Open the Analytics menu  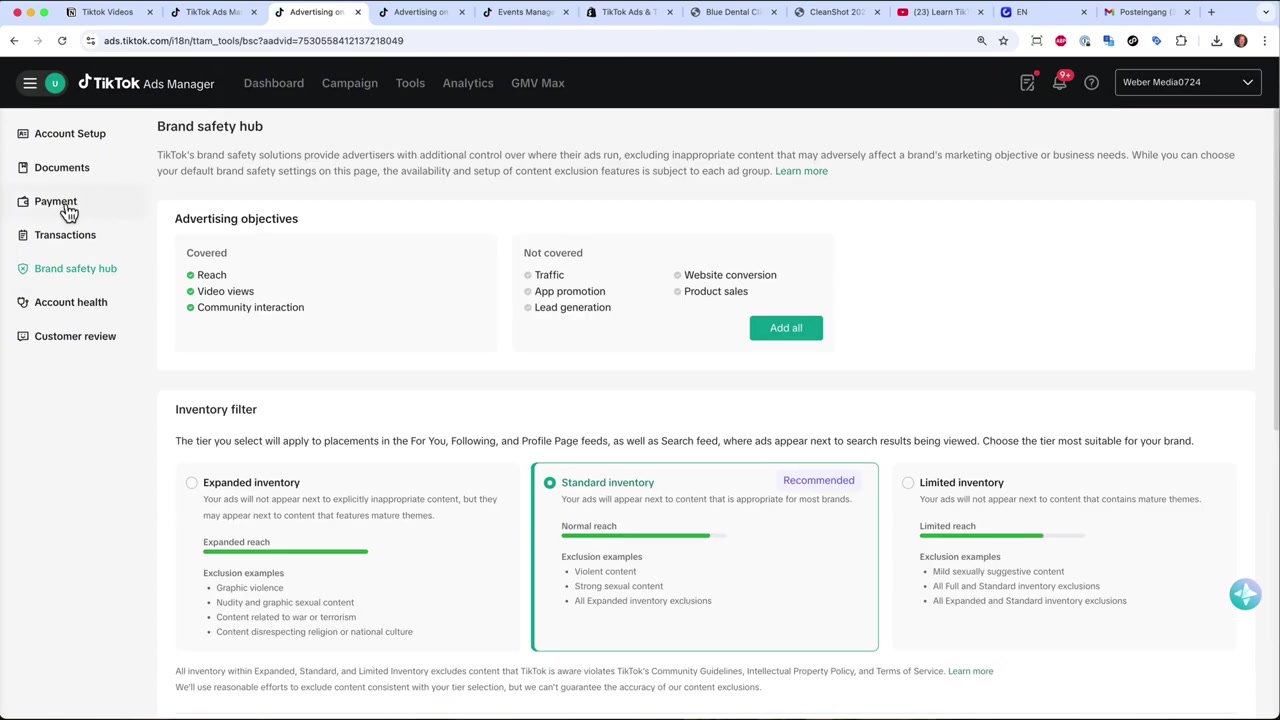tap(468, 83)
